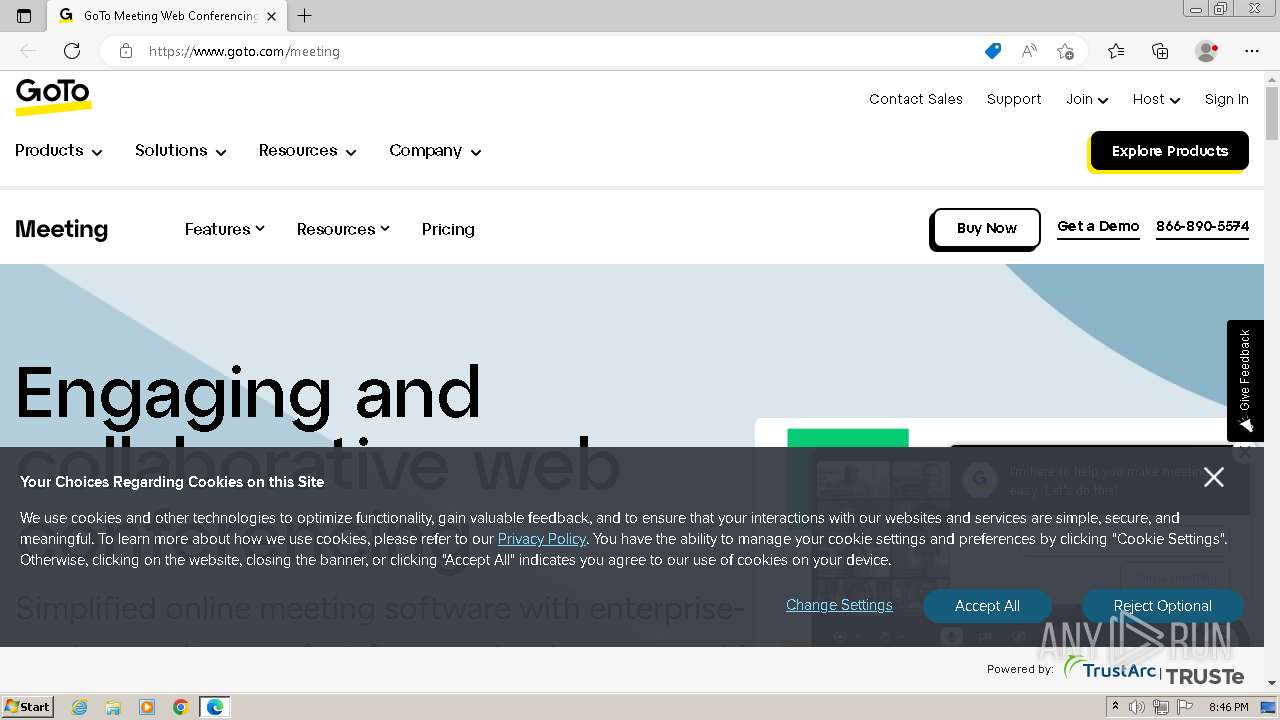
Task: Click Contact Sales link
Action: pos(916,99)
